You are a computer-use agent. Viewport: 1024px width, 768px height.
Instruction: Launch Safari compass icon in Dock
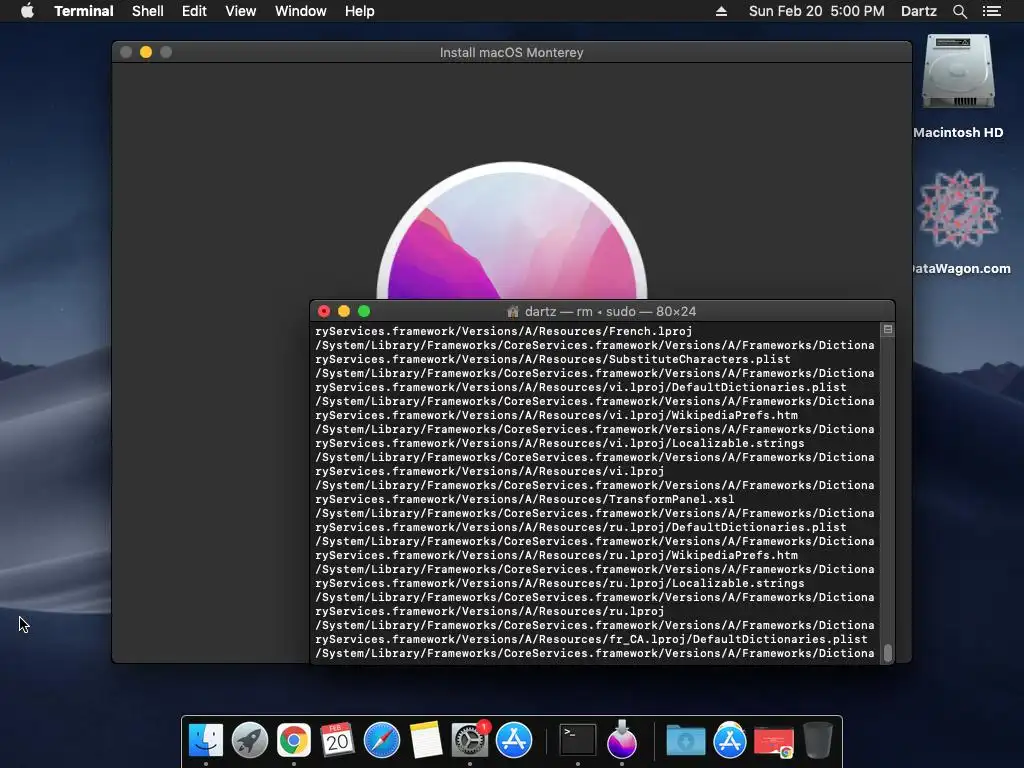(x=381, y=740)
